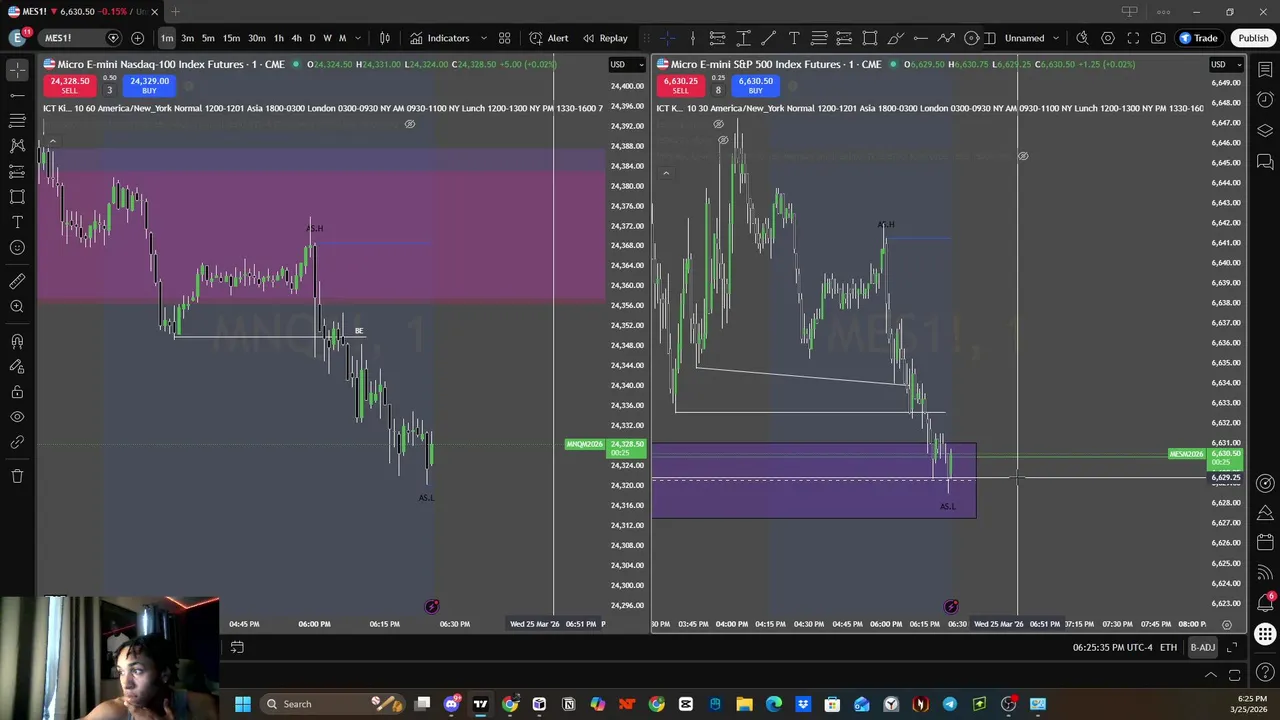The width and height of the screenshot is (1280, 720).
Task: Toggle ETH extended trading hours session
Action: [x=1168, y=647]
